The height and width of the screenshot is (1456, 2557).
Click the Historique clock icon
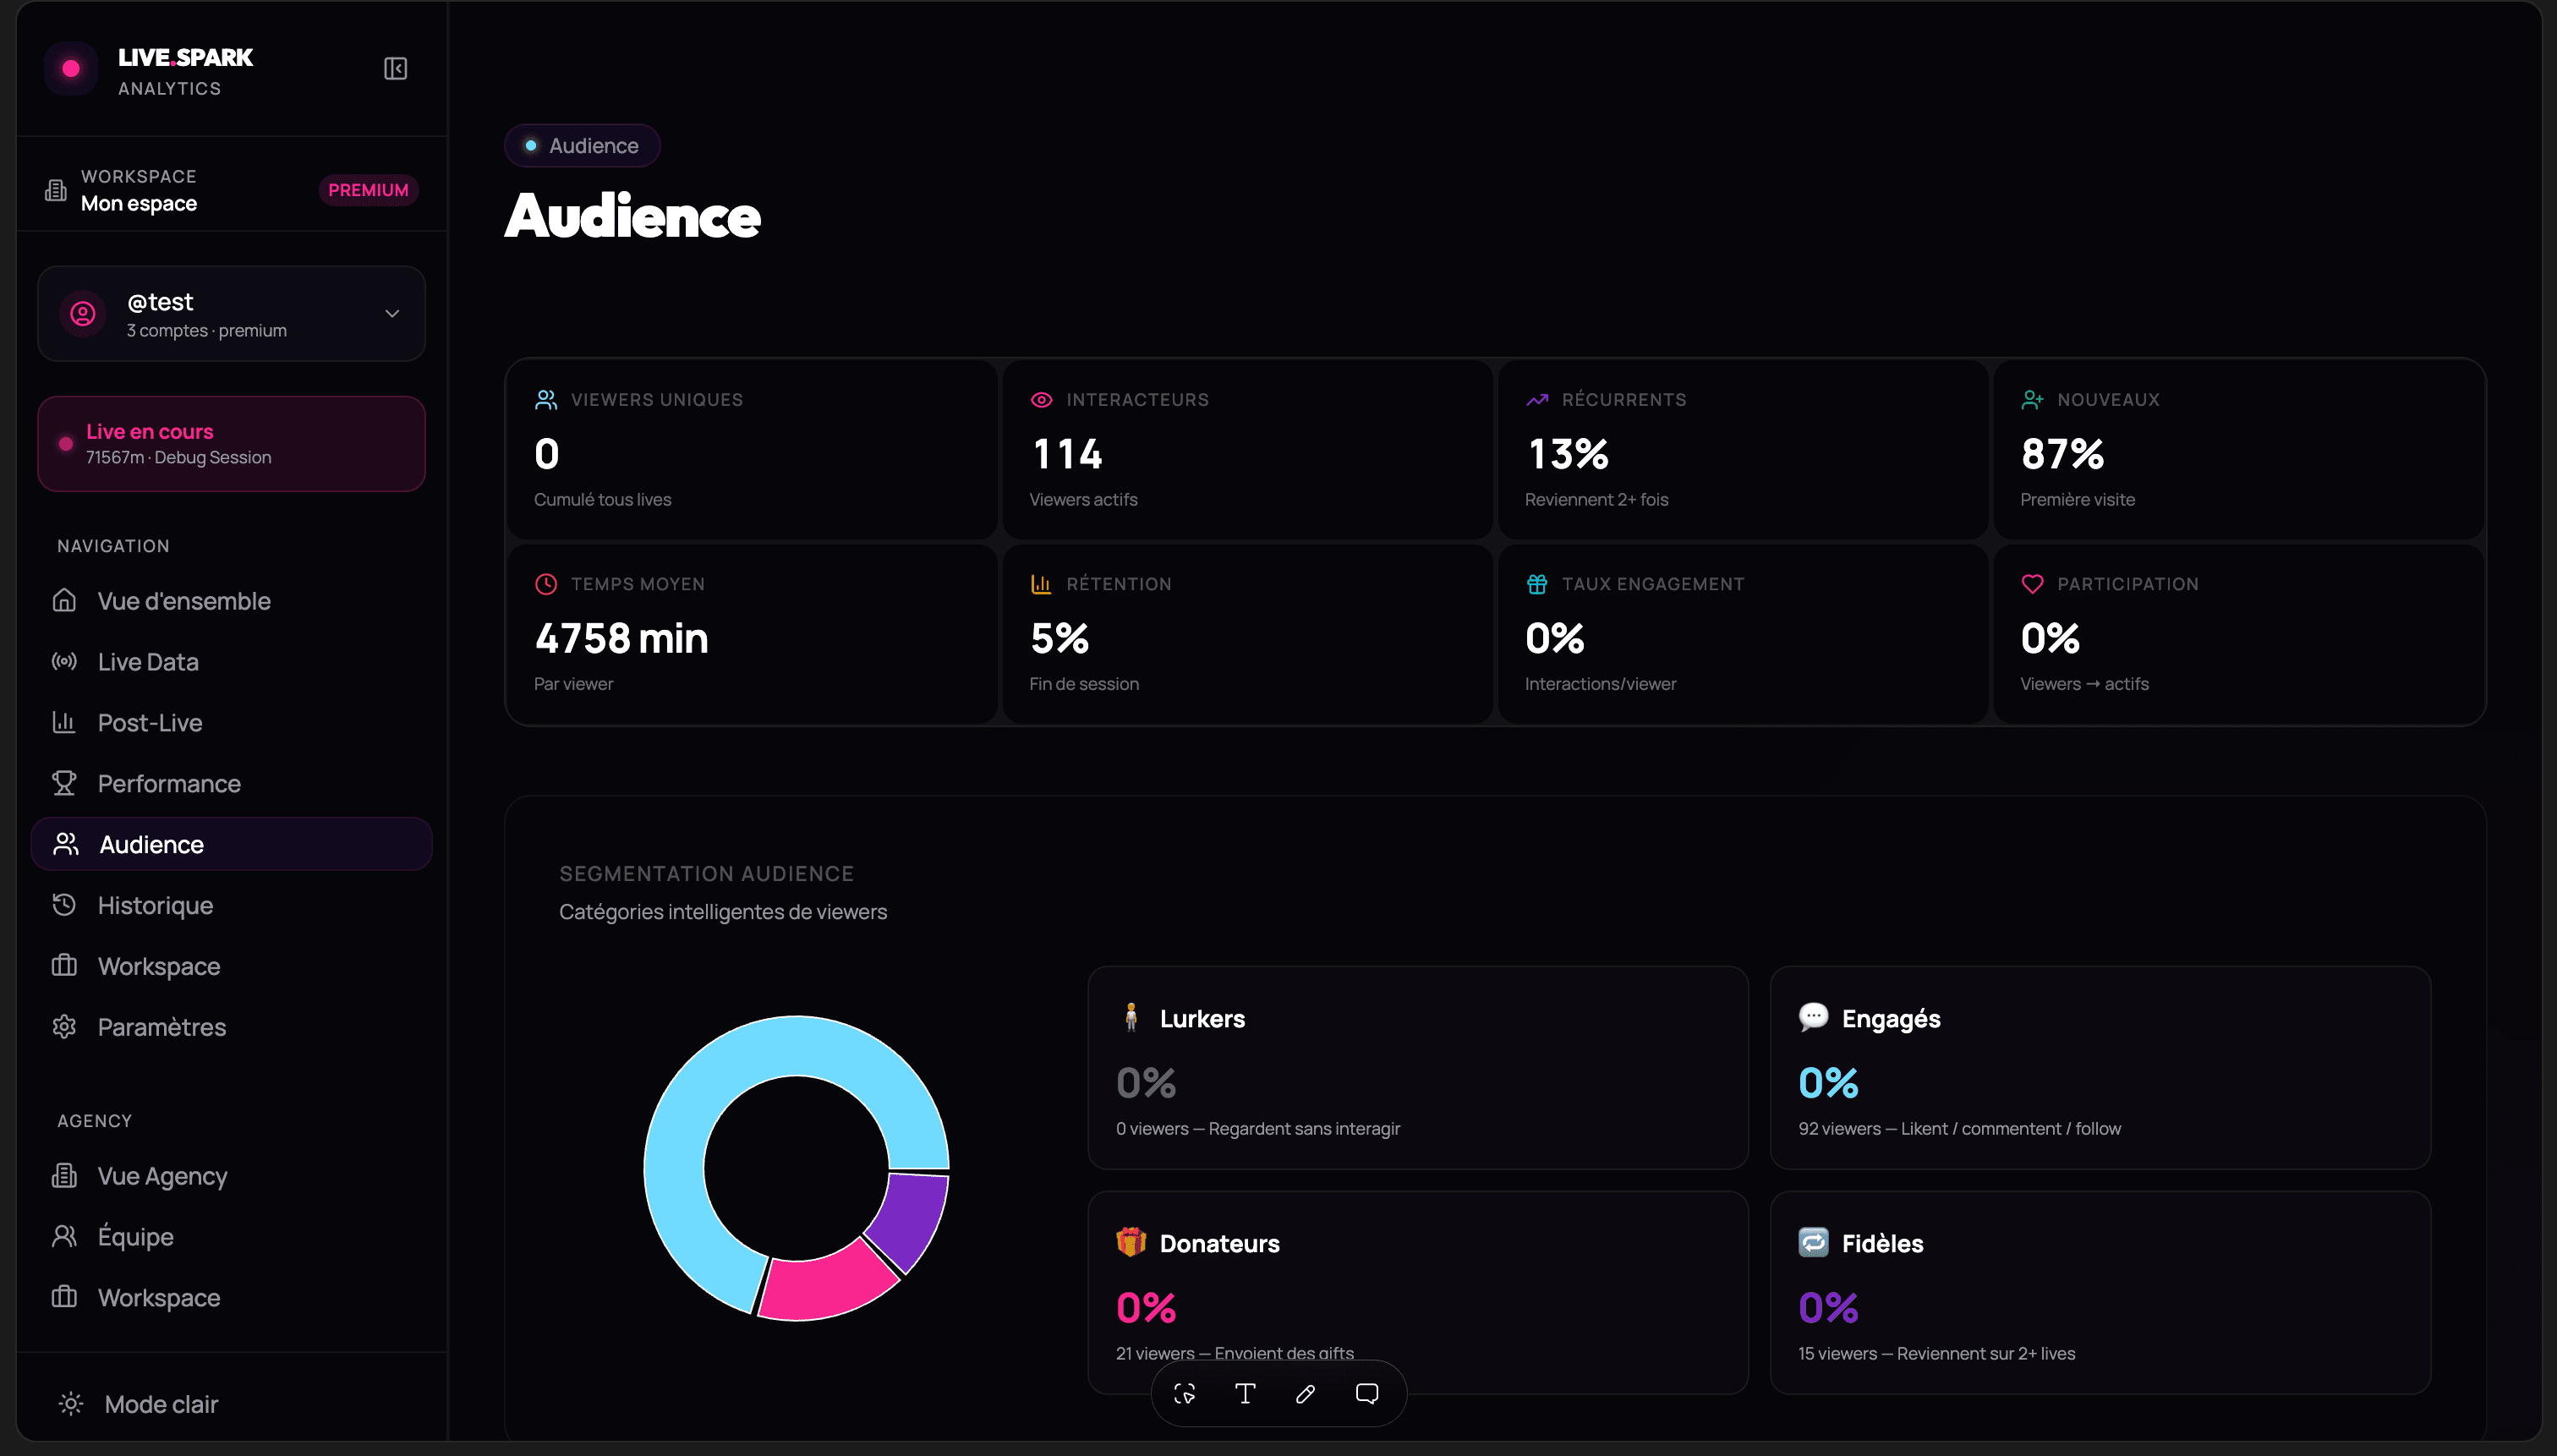(x=64, y=905)
